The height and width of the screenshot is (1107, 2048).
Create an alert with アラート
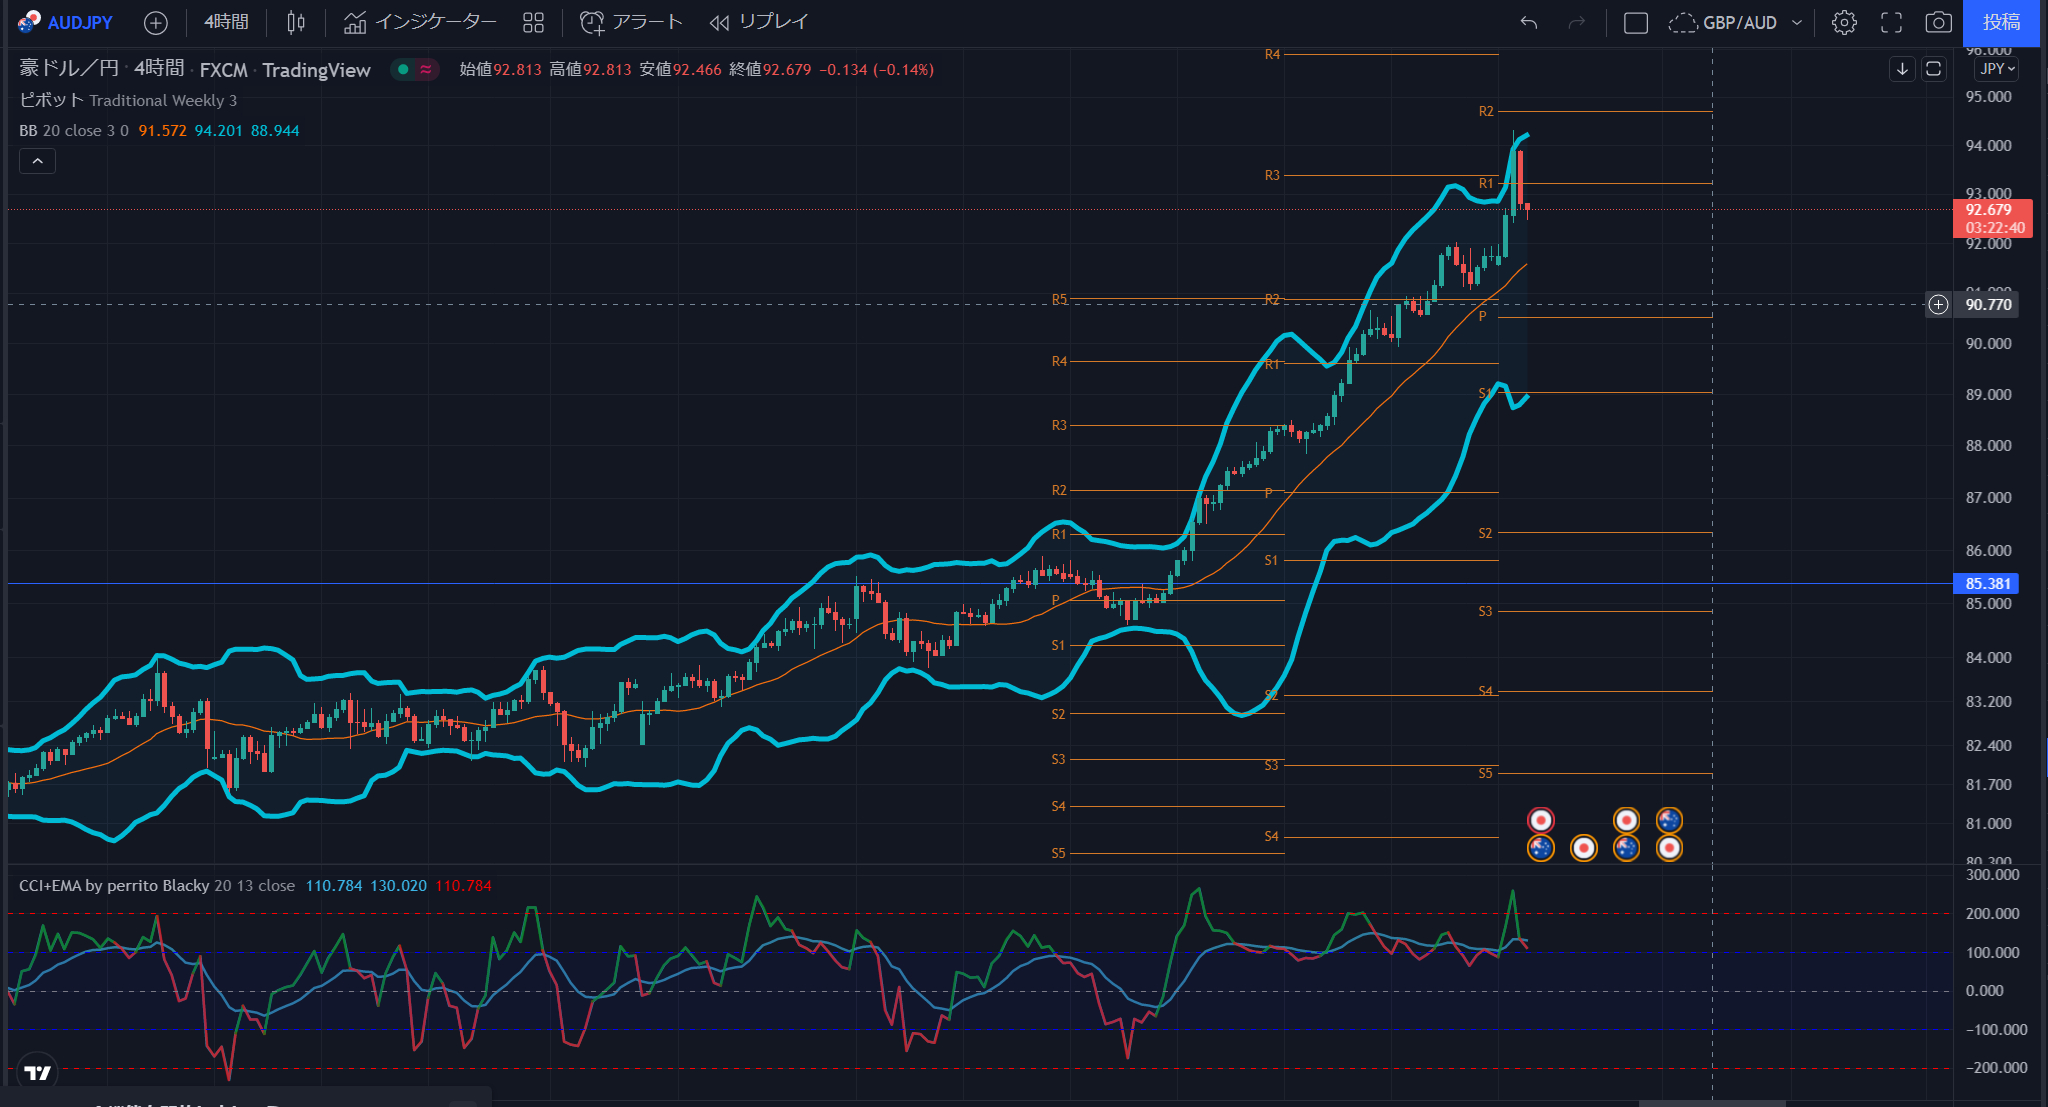click(631, 22)
